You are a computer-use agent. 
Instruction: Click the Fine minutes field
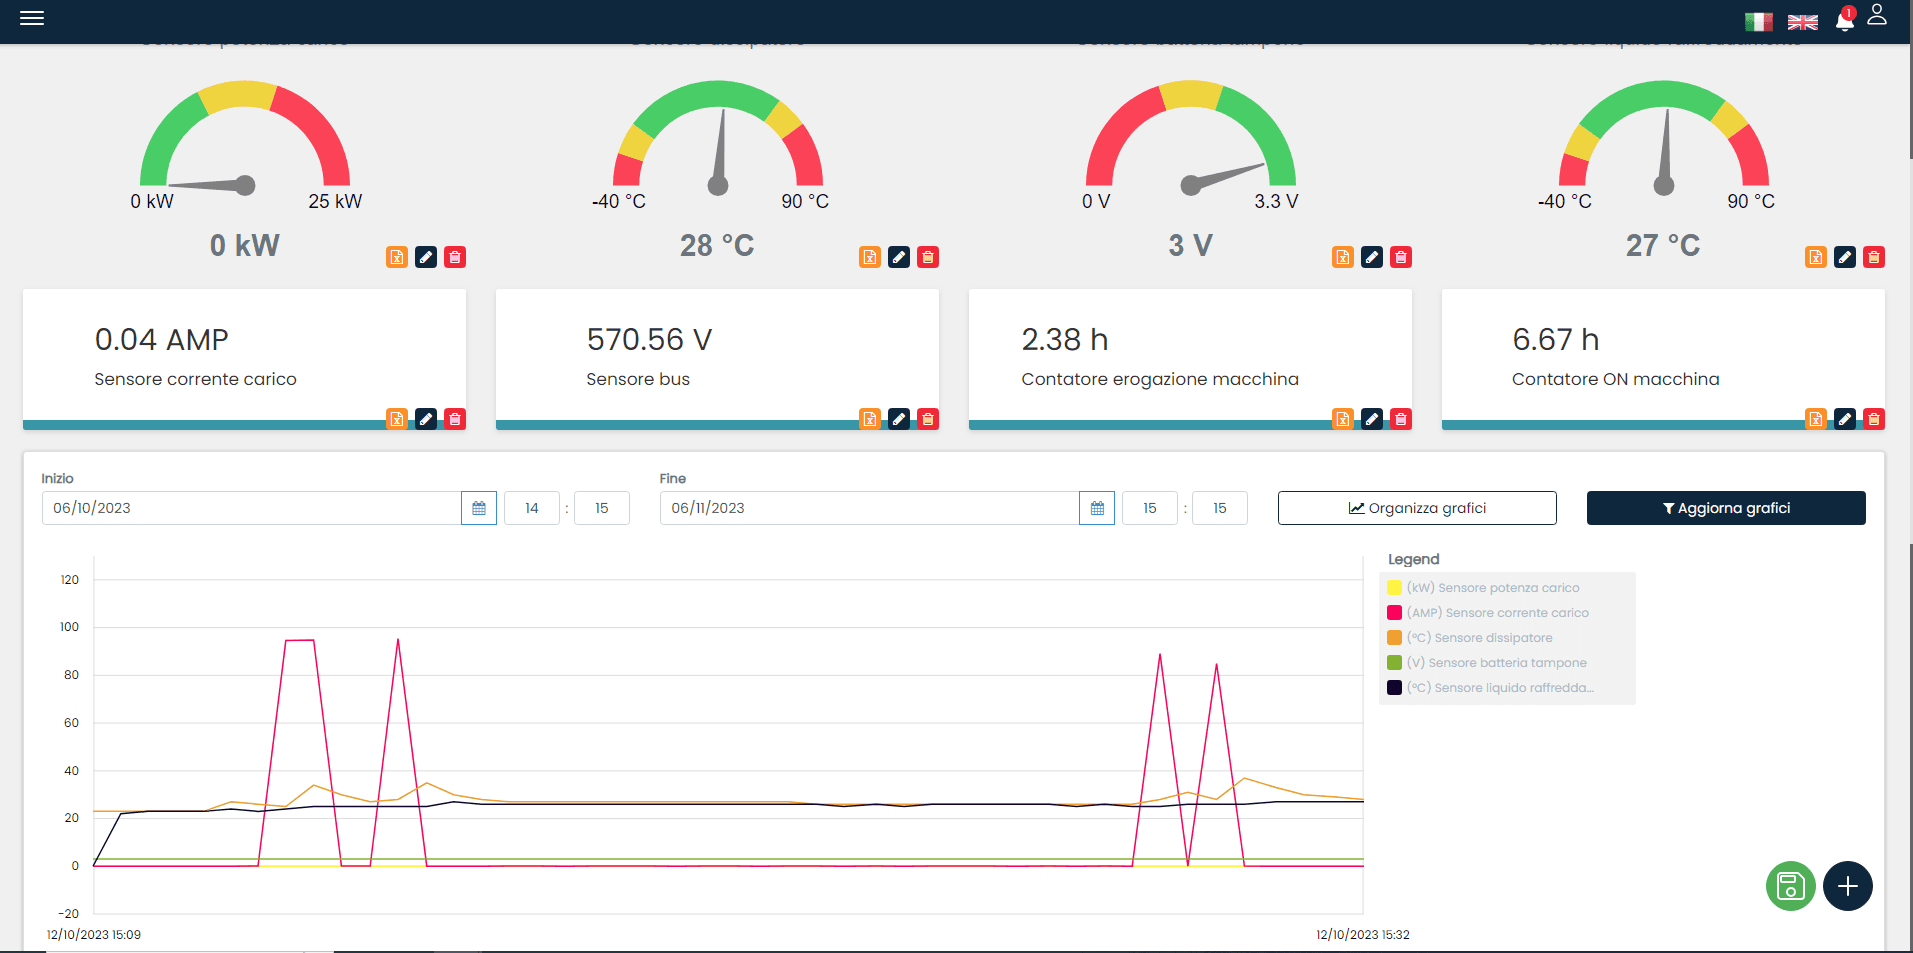[x=1220, y=508]
